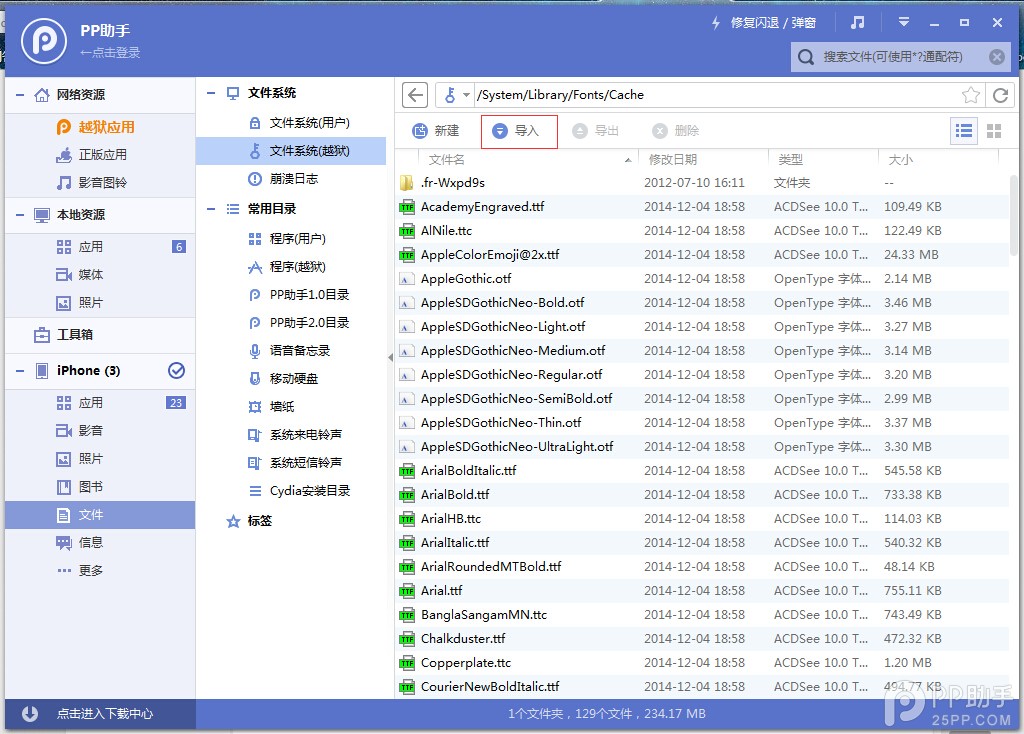This screenshot has width=1024, height=734.
Task: Click the PP助手 logo avatar
Action: click(44, 41)
